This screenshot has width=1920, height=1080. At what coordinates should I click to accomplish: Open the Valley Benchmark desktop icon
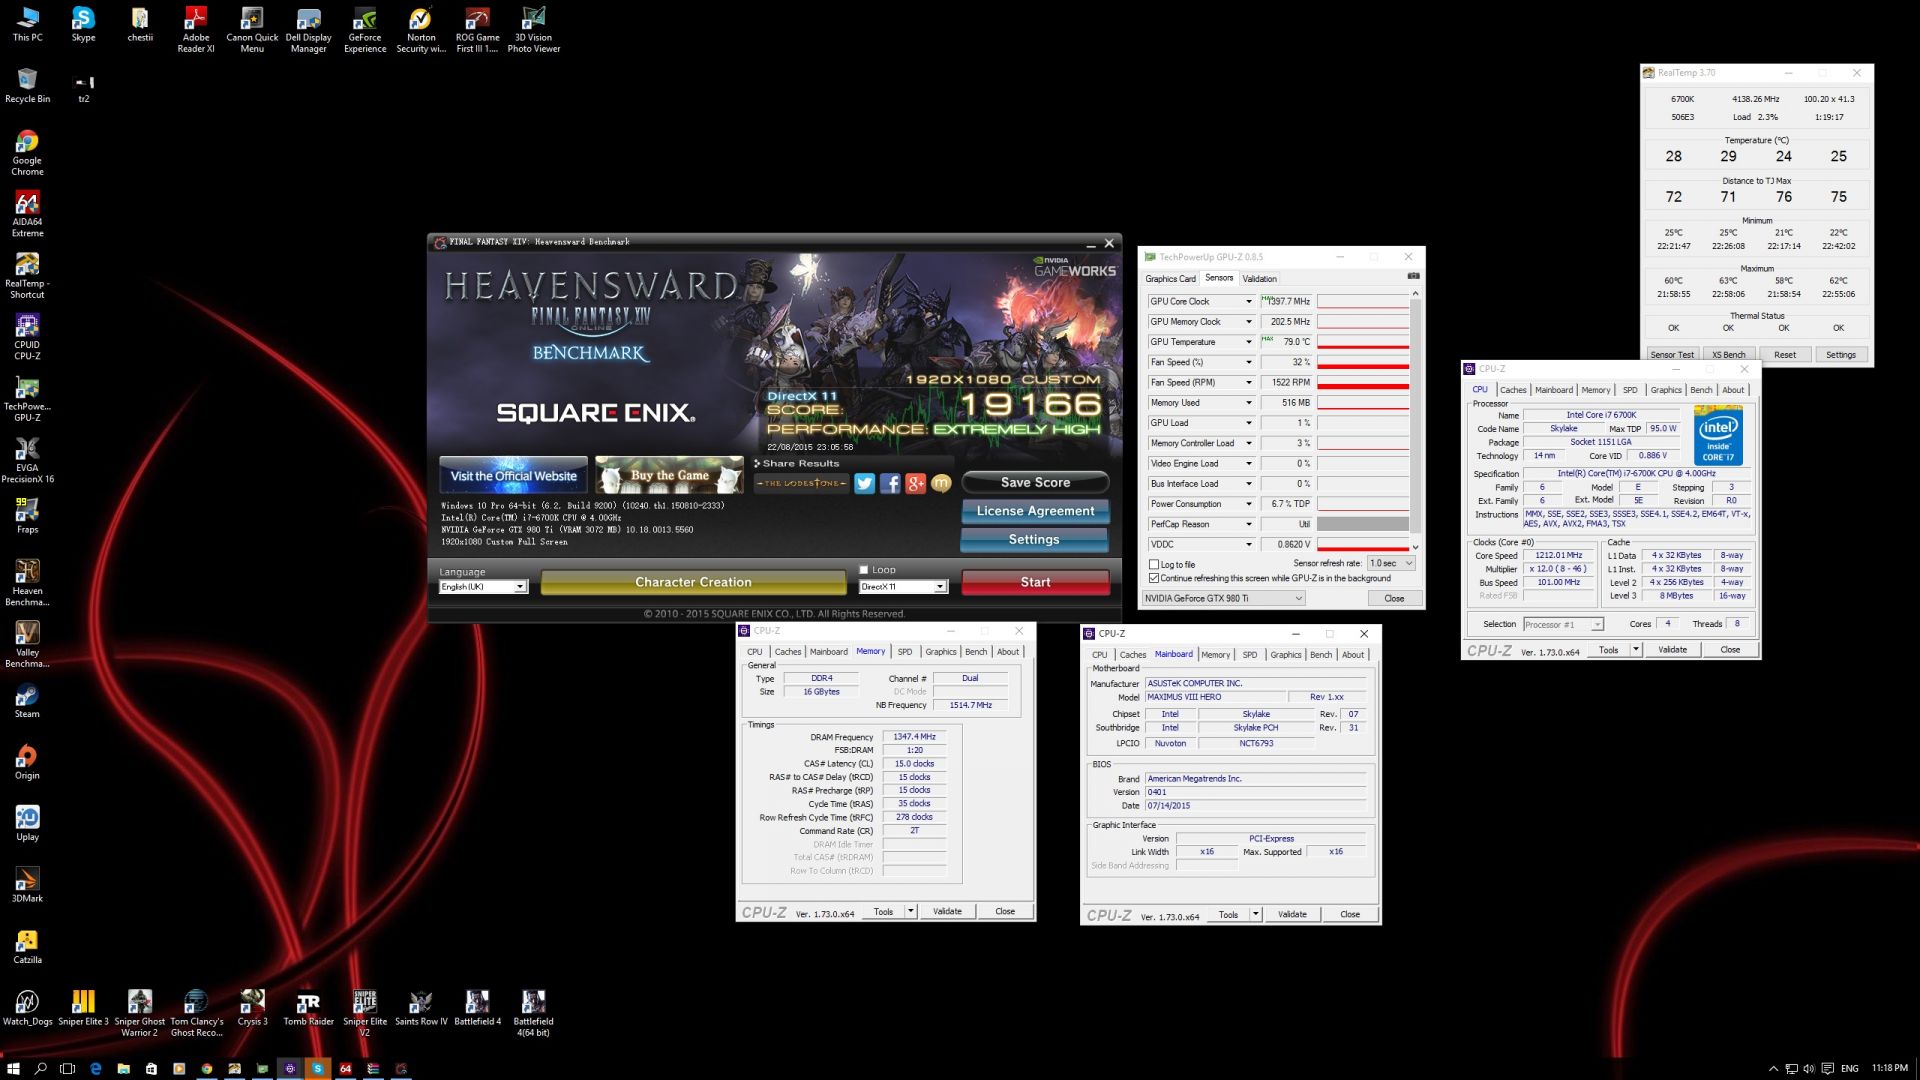tap(27, 644)
